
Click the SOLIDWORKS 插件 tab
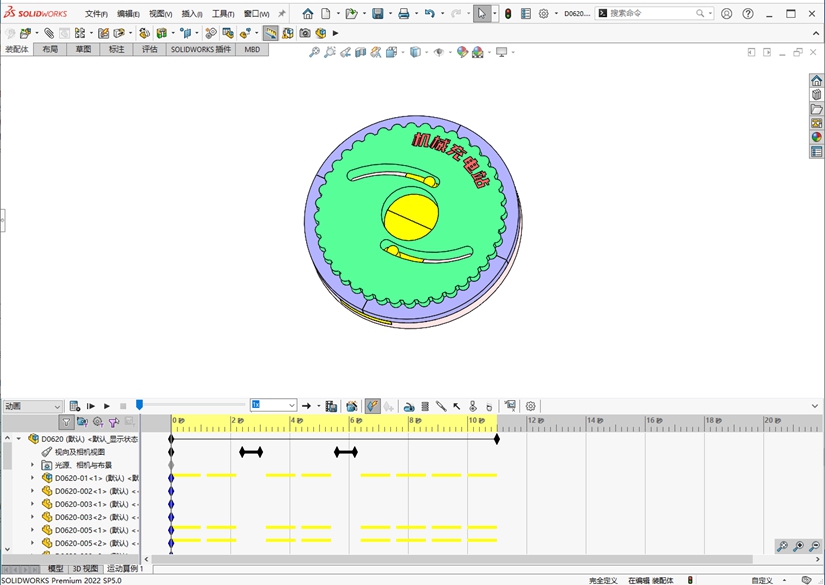point(200,49)
